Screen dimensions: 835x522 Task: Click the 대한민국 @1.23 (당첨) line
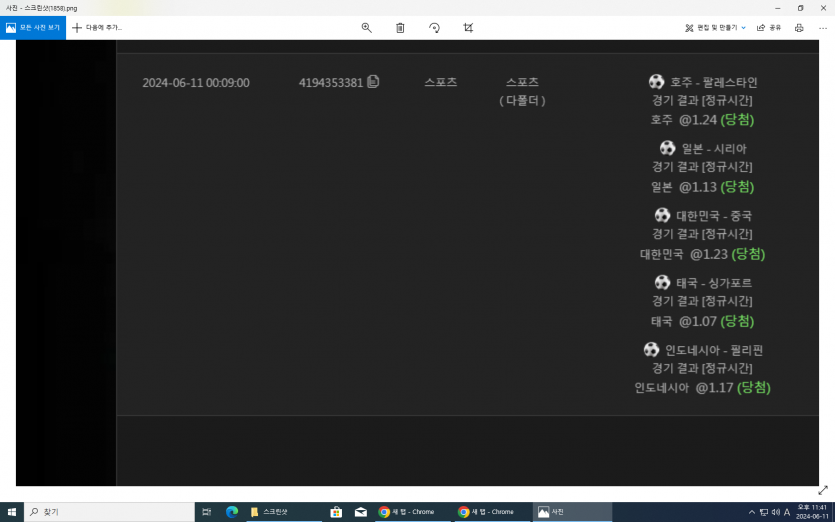coord(702,254)
